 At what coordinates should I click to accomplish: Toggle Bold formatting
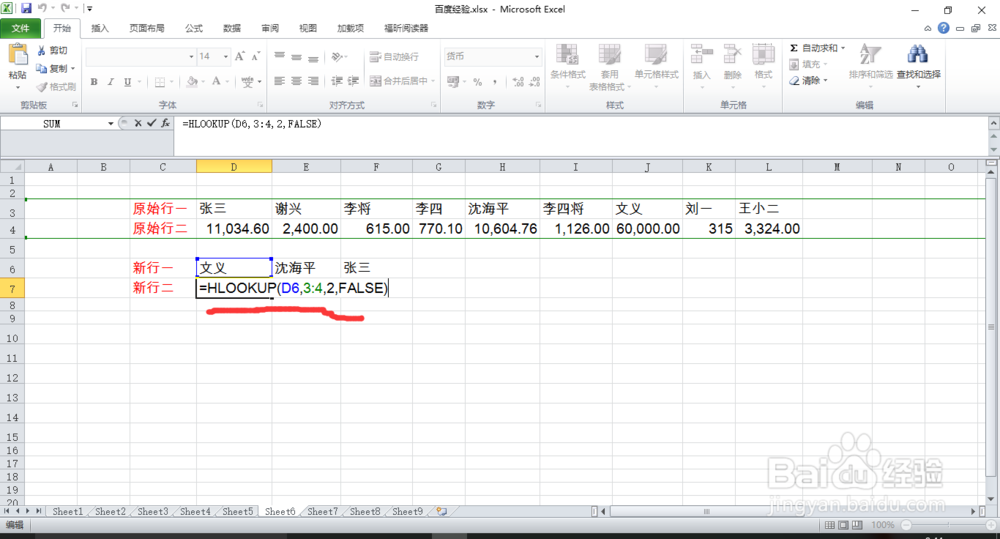pyautogui.click(x=94, y=82)
